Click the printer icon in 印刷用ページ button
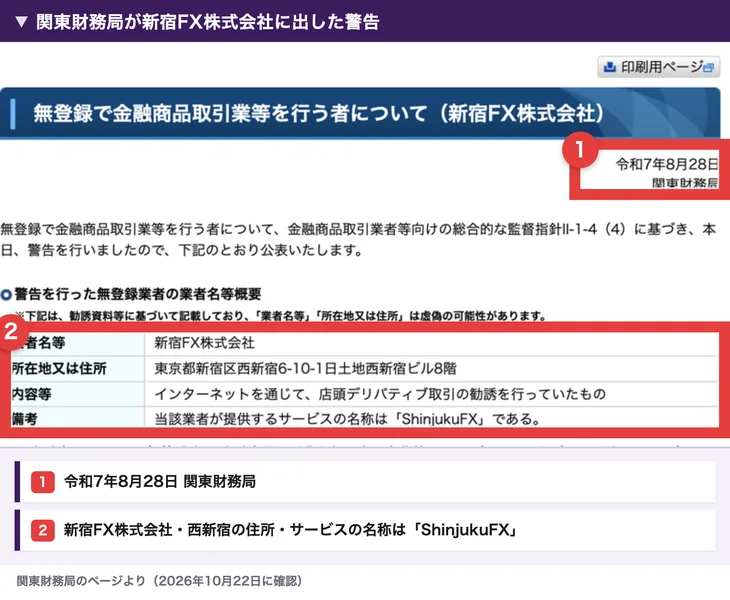Viewport: 730px width, 600px height. pos(609,67)
